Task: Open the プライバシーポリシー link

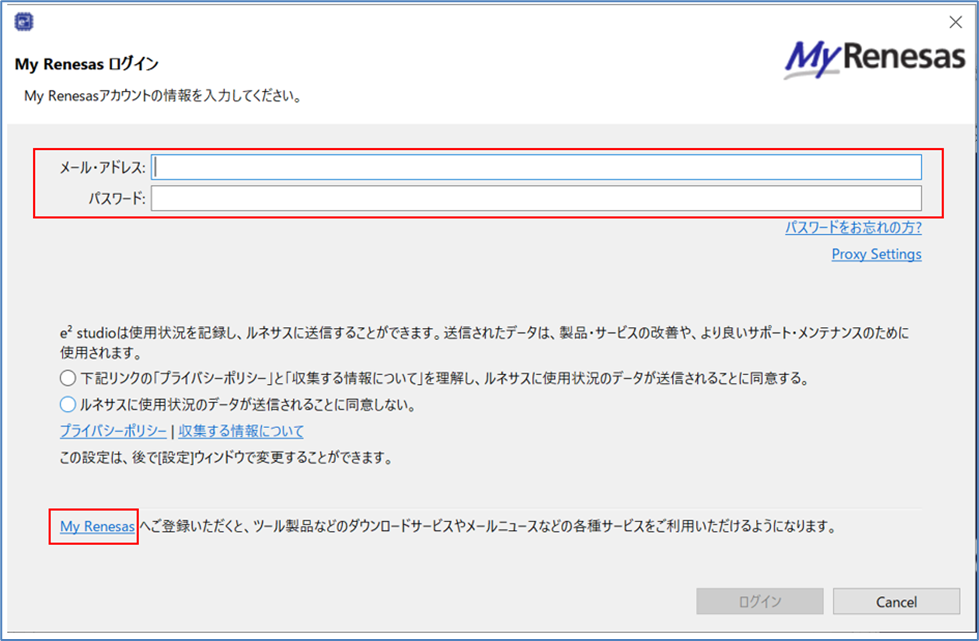Action: pyautogui.click(x=114, y=431)
